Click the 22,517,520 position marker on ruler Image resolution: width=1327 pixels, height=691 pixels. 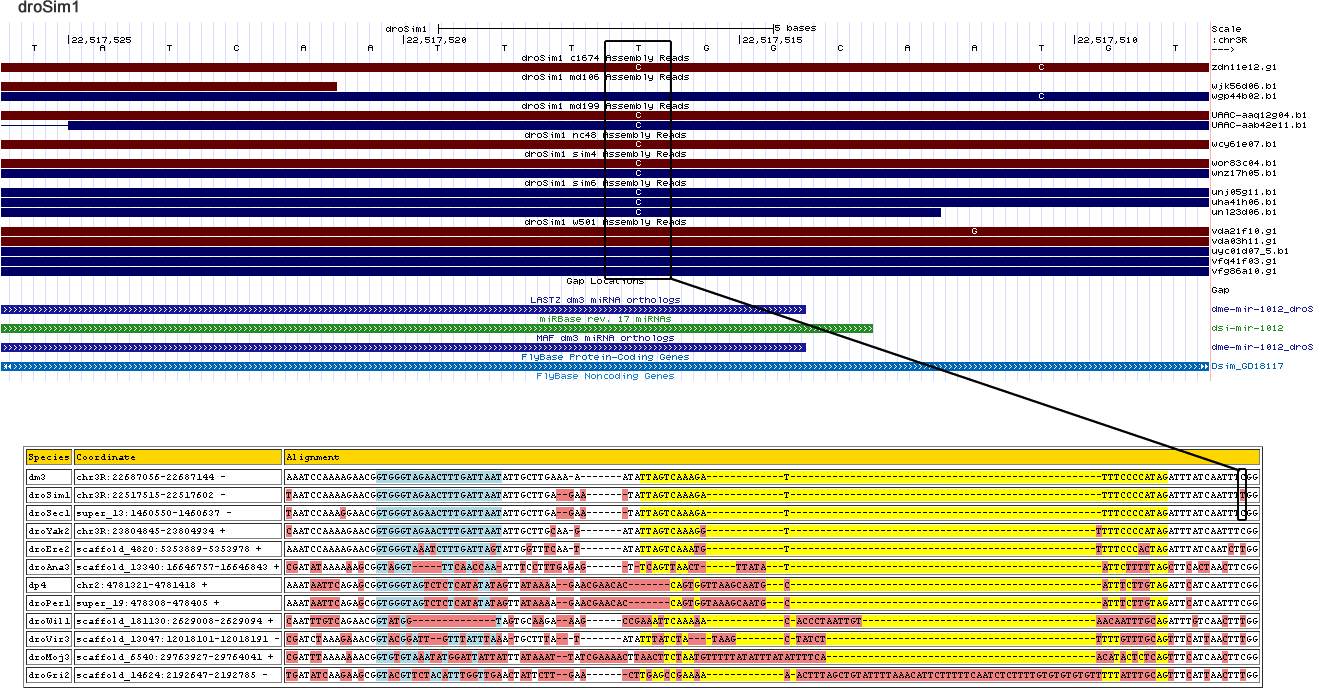[x=436, y=40]
